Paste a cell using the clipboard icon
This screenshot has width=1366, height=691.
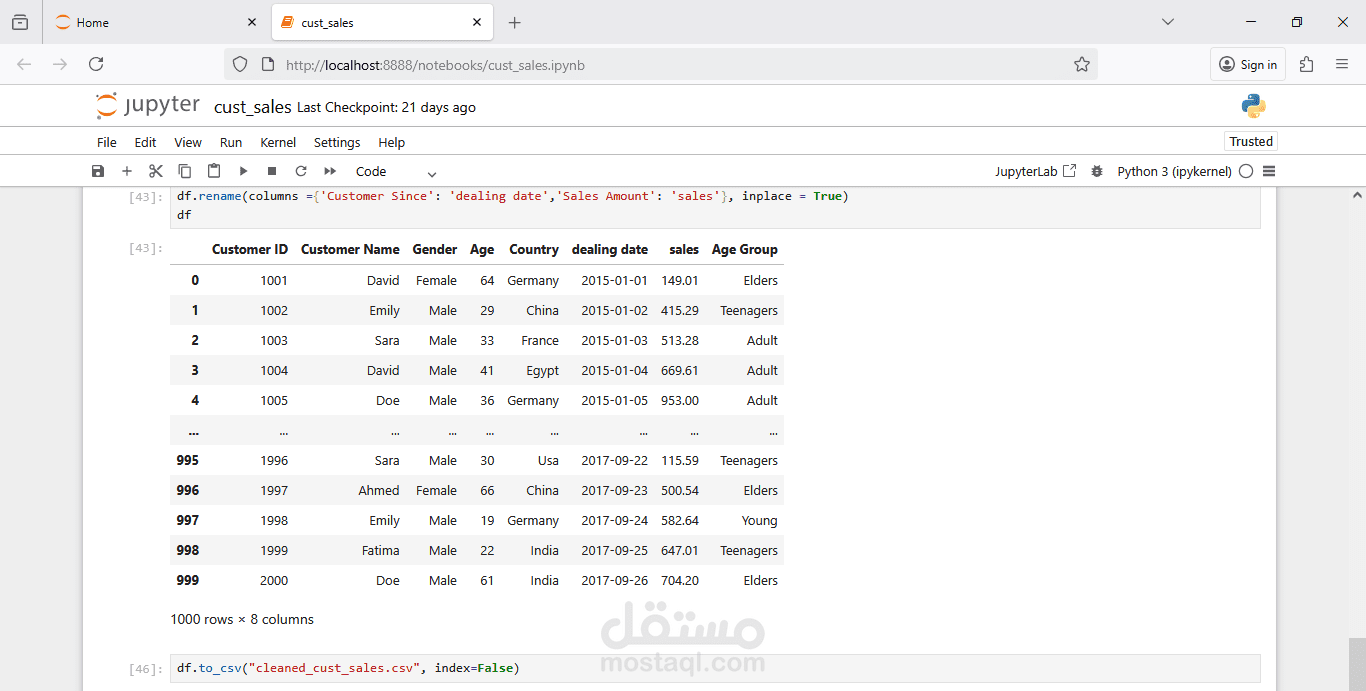tap(213, 171)
